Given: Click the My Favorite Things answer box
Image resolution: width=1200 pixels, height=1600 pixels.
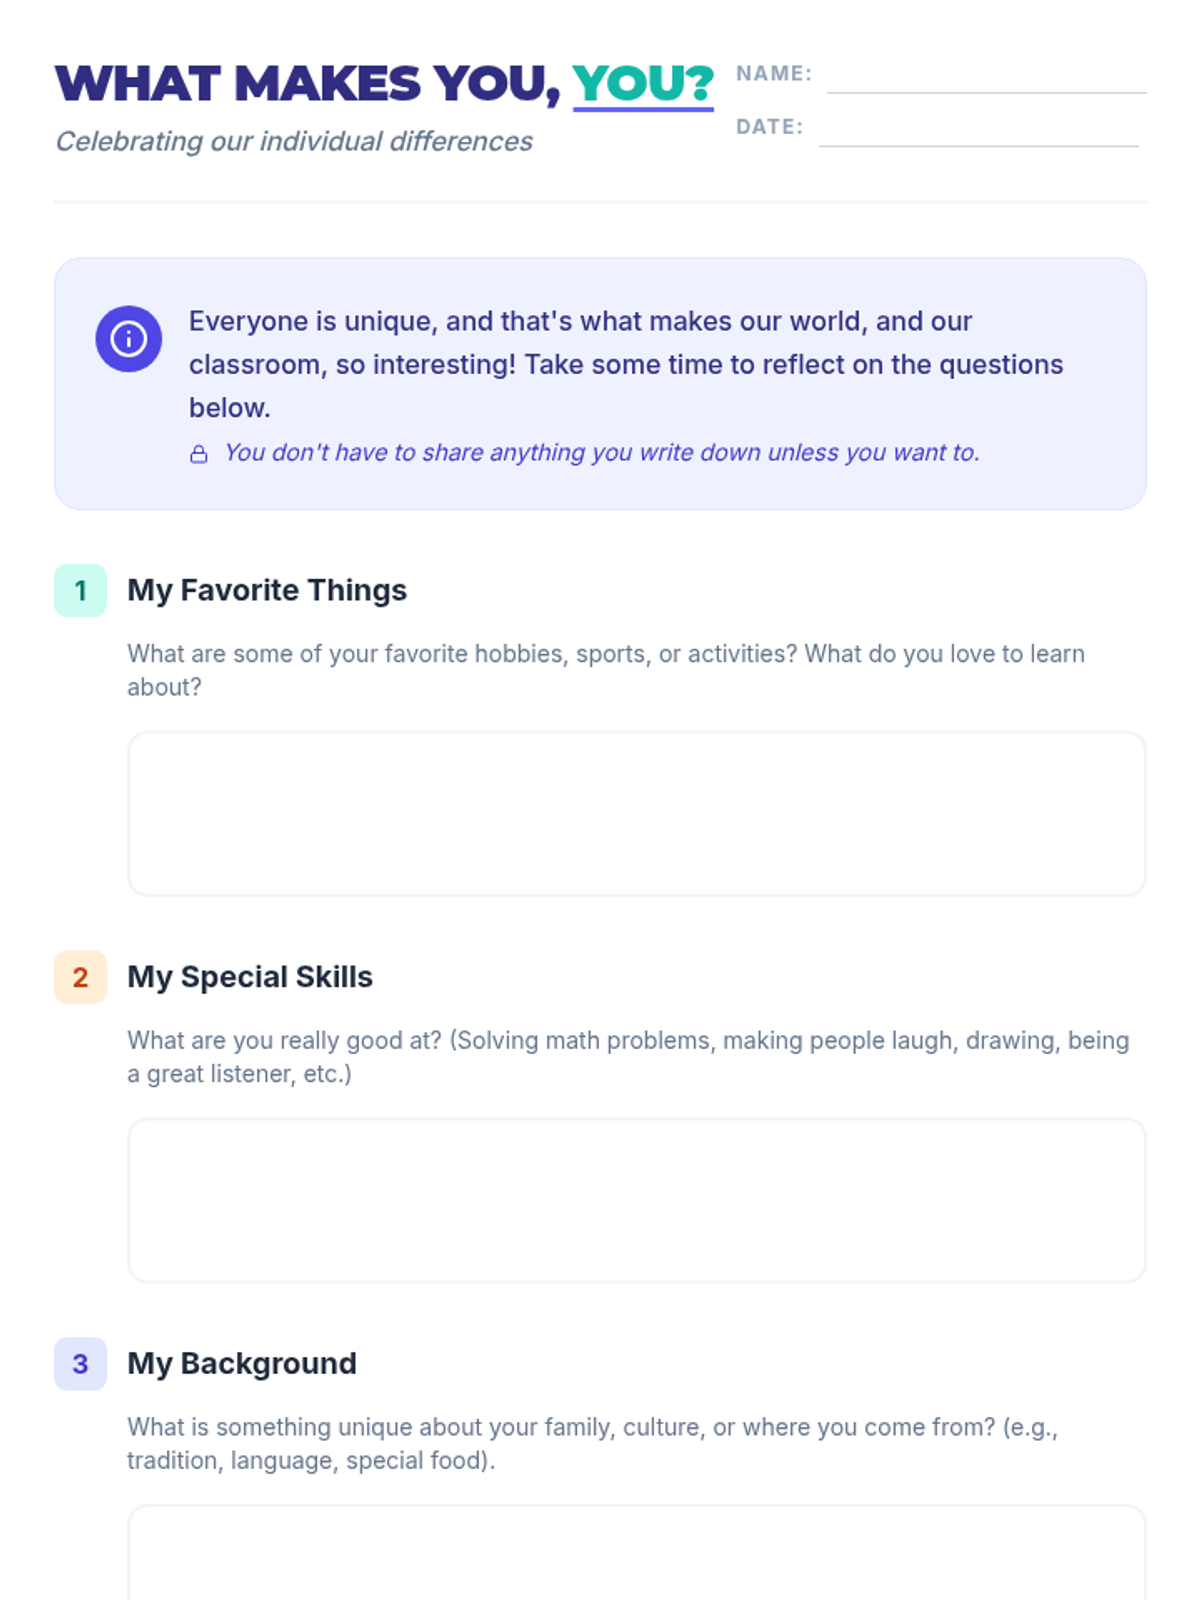Looking at the screenshot, I should (636, 814).
